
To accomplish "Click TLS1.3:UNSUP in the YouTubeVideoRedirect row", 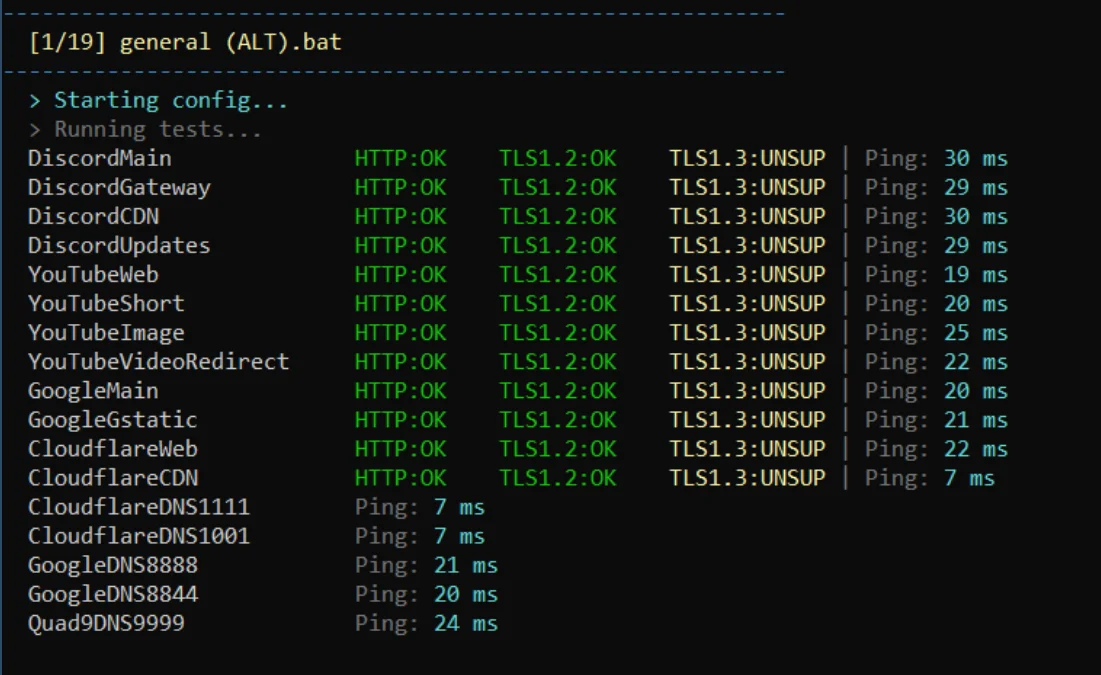I will (x=747, y=362).
